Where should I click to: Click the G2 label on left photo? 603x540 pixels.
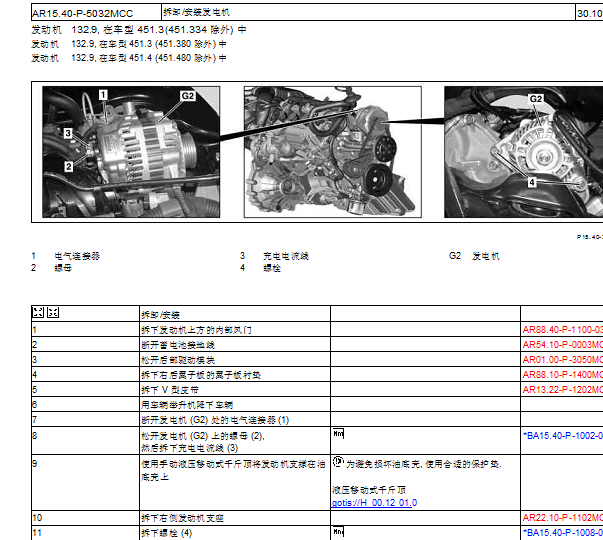point(187,96)
